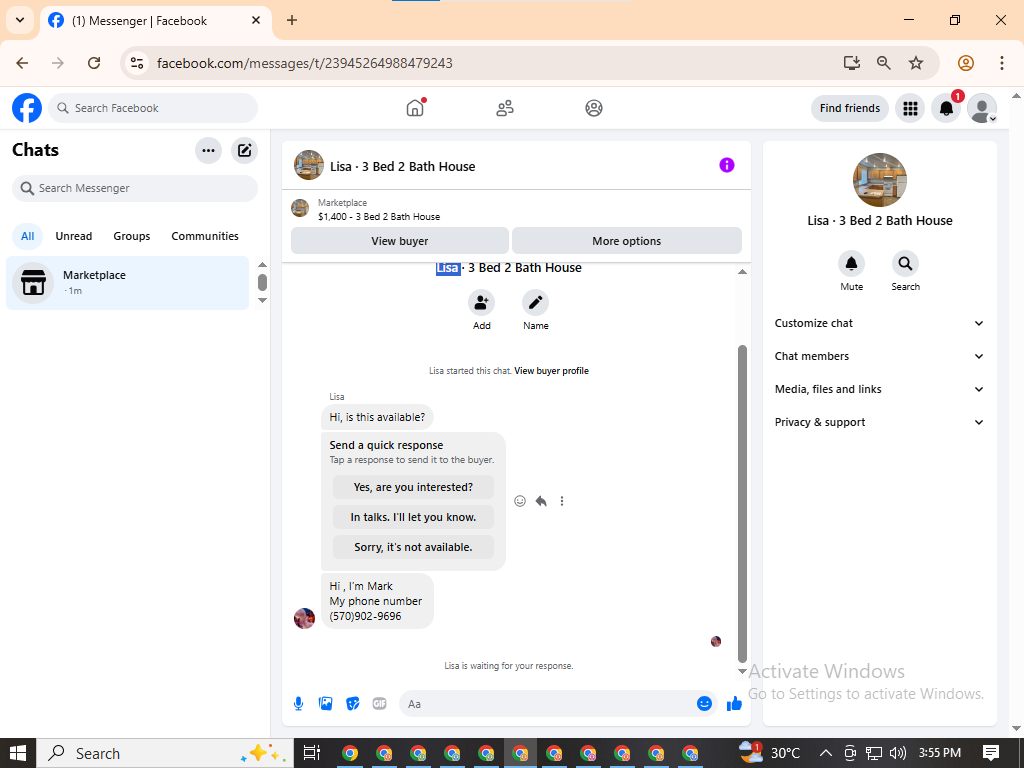1024x768 pixels.
Task: Open notifications bell with badge
Action: tap(946, 108)
